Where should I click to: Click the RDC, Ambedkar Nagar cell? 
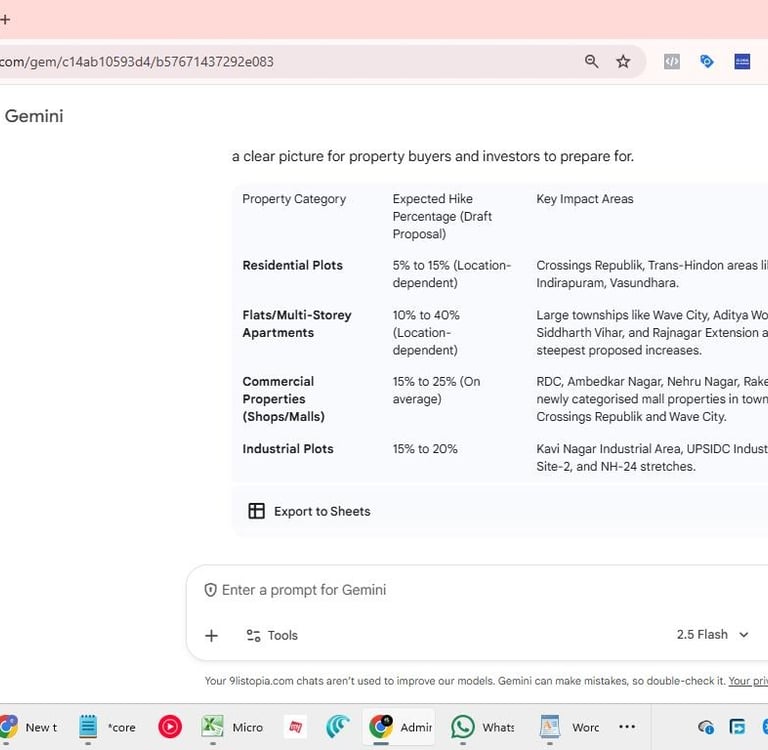tap(652, 399)
